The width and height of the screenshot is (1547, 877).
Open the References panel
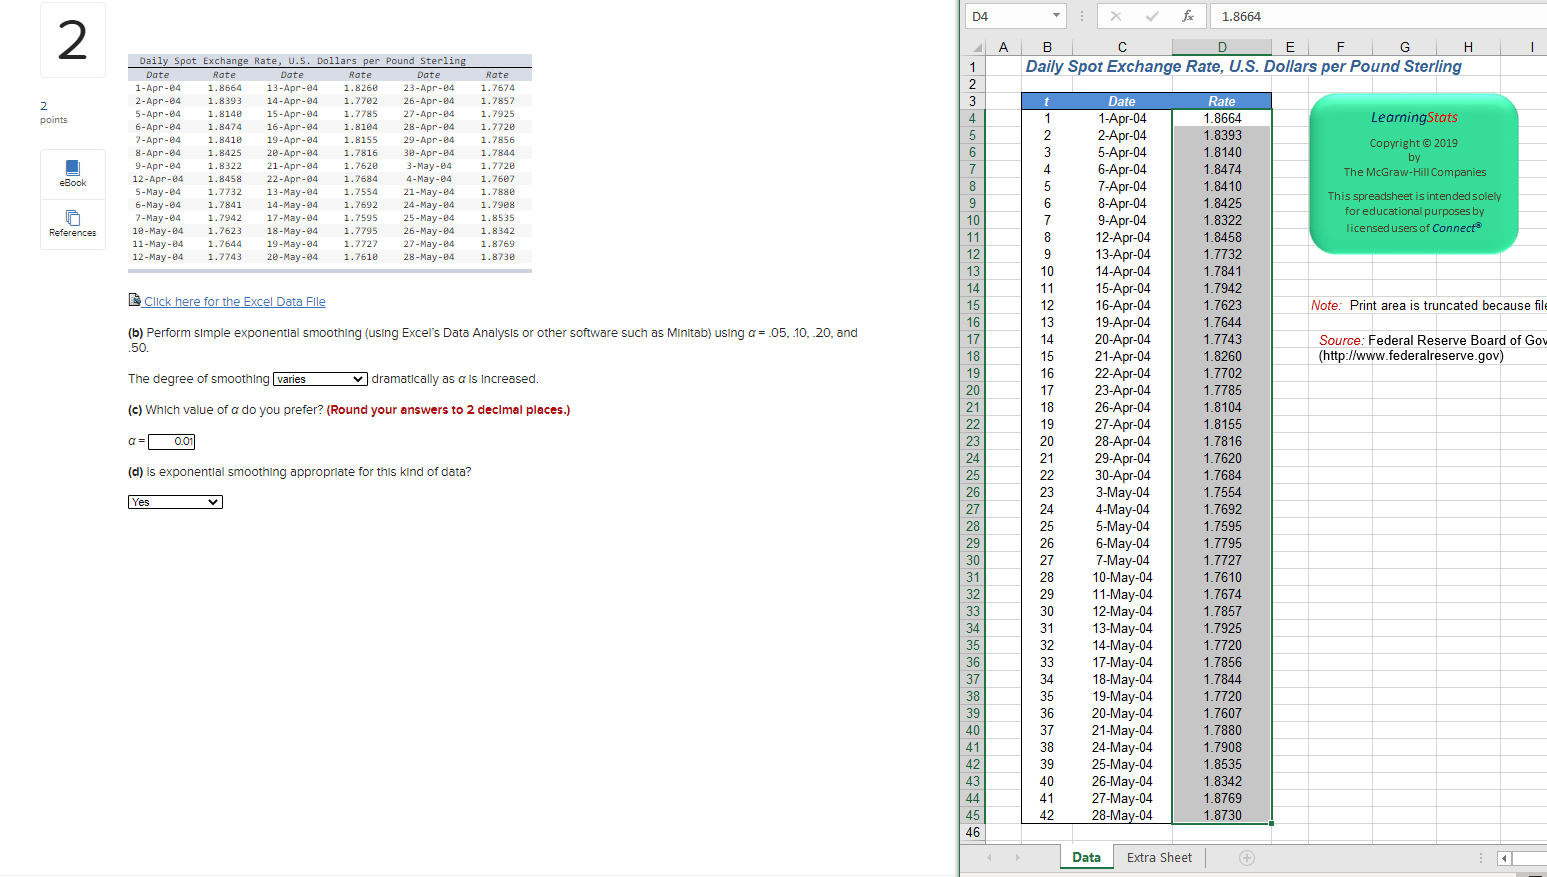pyautogui.click(x=72, y=222)
